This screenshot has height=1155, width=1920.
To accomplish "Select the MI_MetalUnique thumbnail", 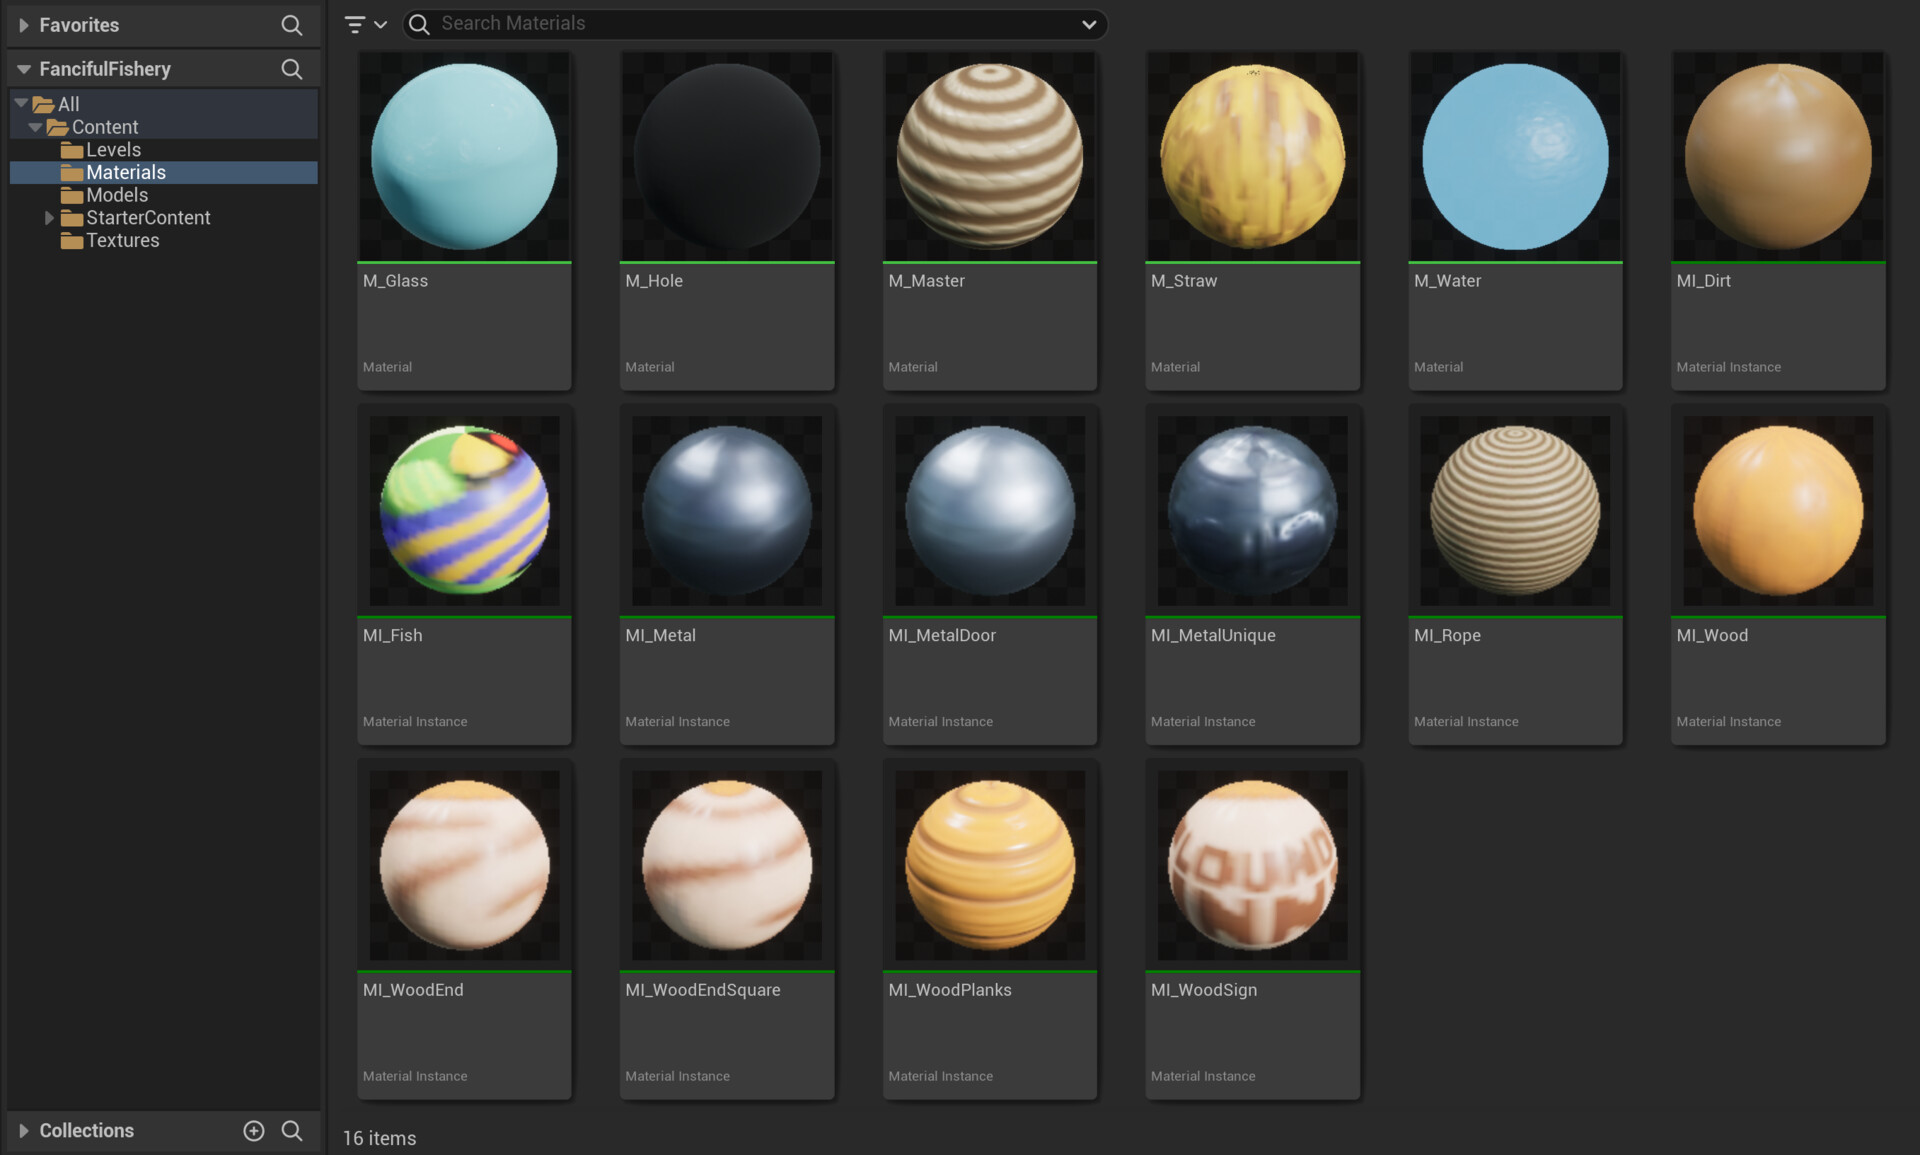I will click(x=1252, y=511).
